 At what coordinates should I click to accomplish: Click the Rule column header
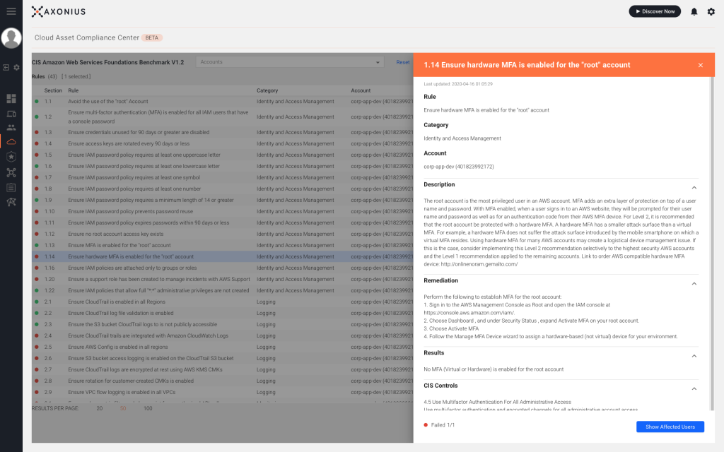coord(73,90)
